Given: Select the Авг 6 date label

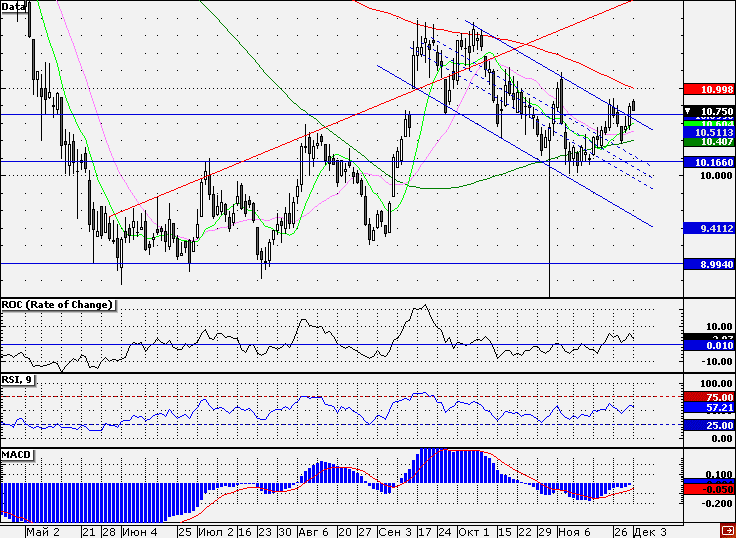Looking at the screenshot, I should (314, 531).
